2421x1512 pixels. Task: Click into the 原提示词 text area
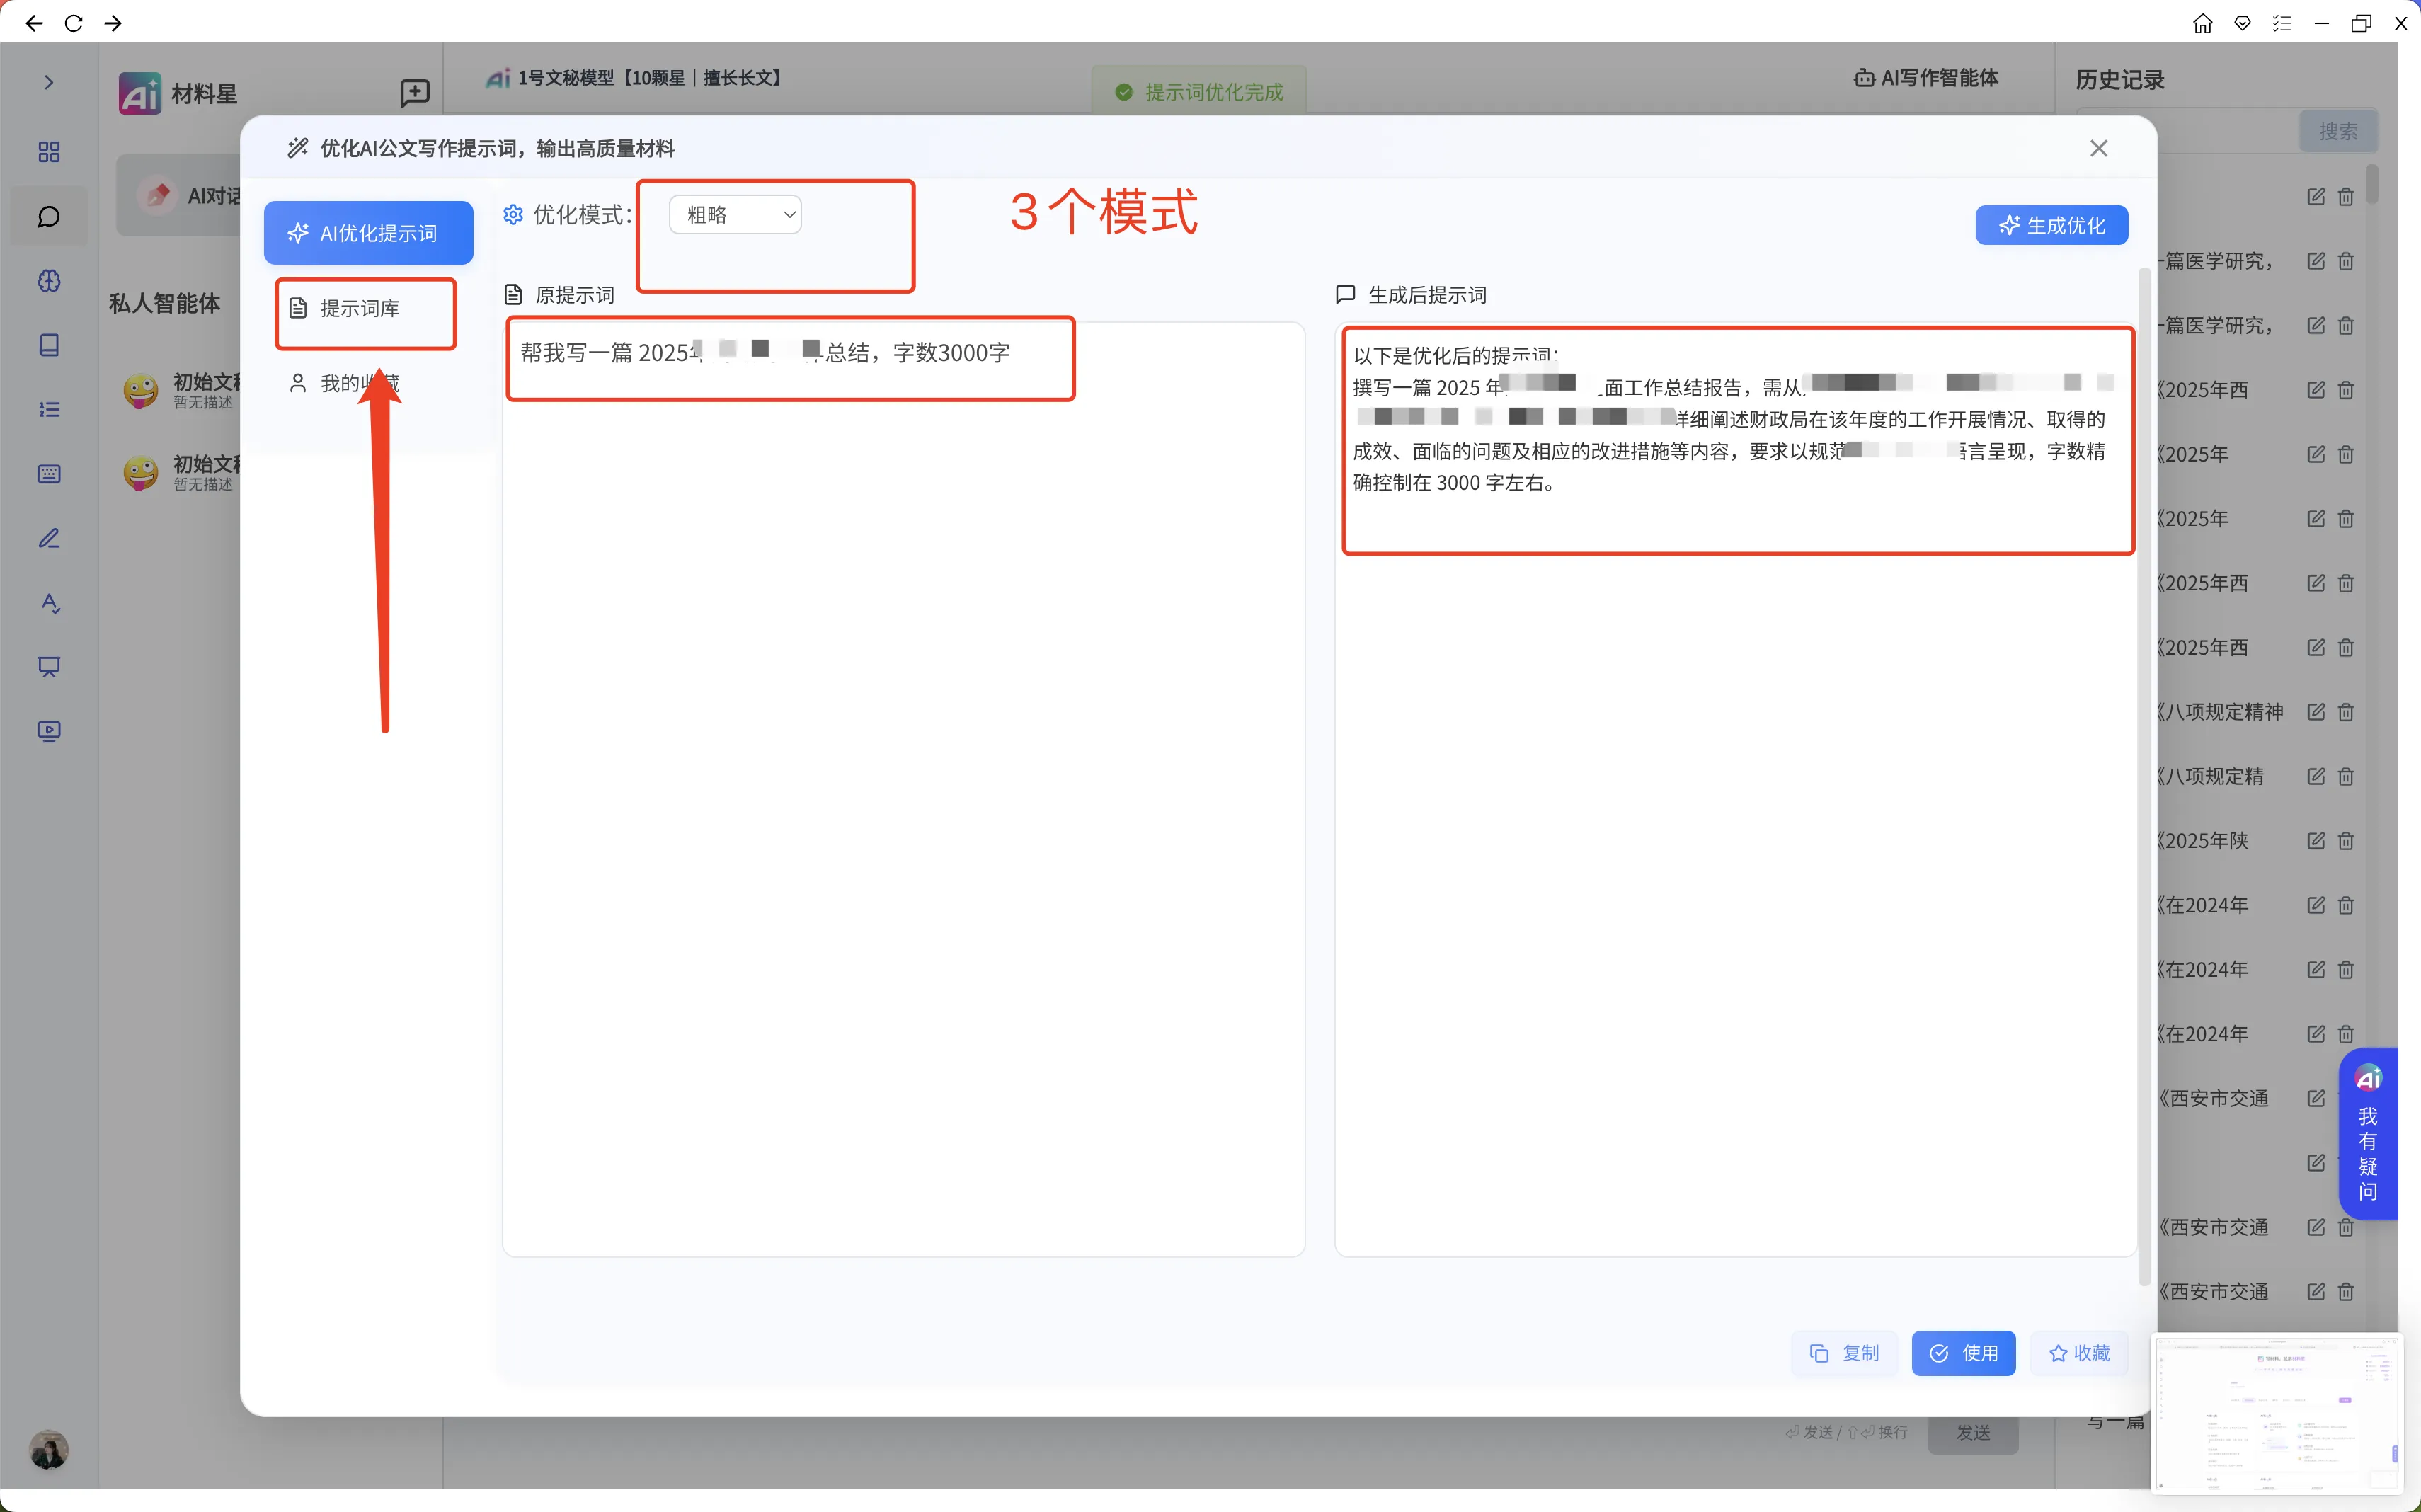[903, 788]
